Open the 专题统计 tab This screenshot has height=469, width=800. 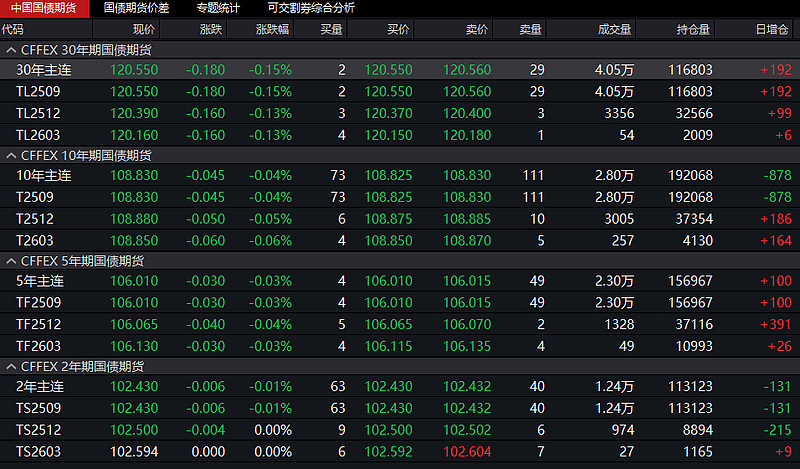218,8
